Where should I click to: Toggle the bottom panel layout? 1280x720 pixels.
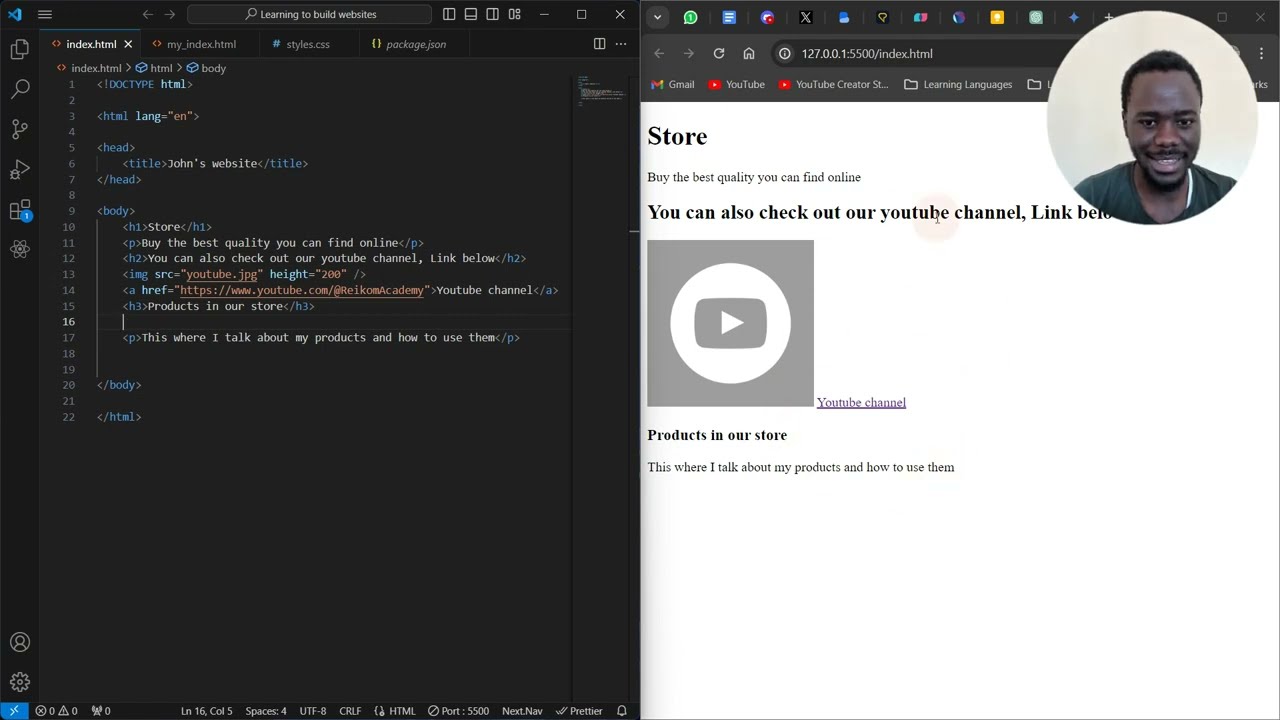tap(471, 14)
